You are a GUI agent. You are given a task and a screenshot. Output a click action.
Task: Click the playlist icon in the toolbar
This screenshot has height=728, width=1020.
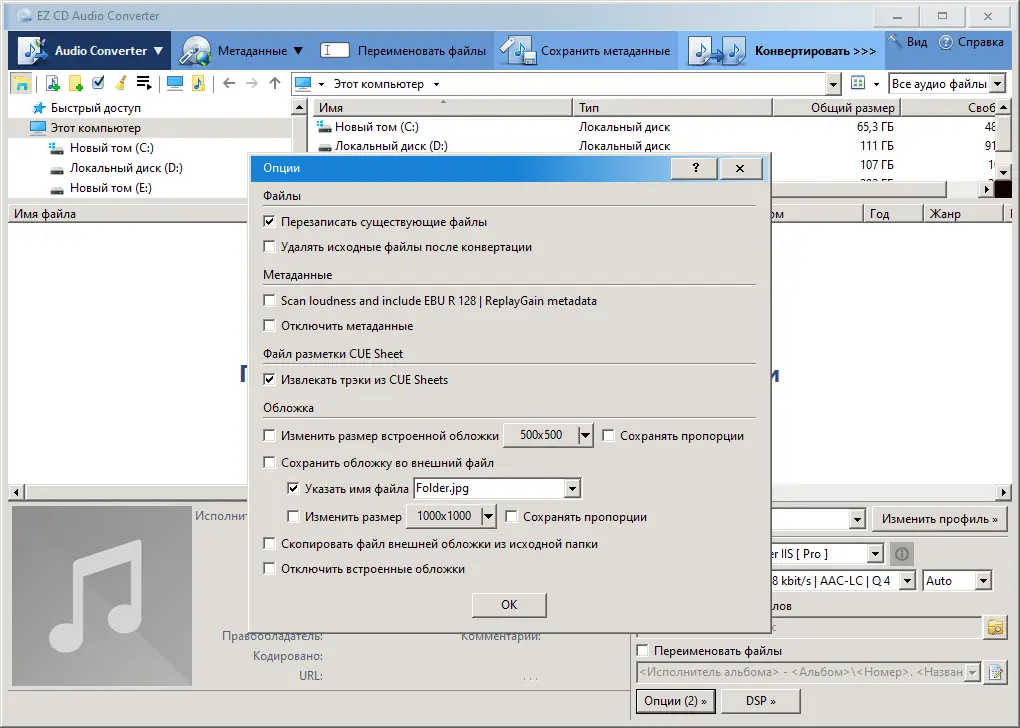pyautogui.click(x=144, y=83)
